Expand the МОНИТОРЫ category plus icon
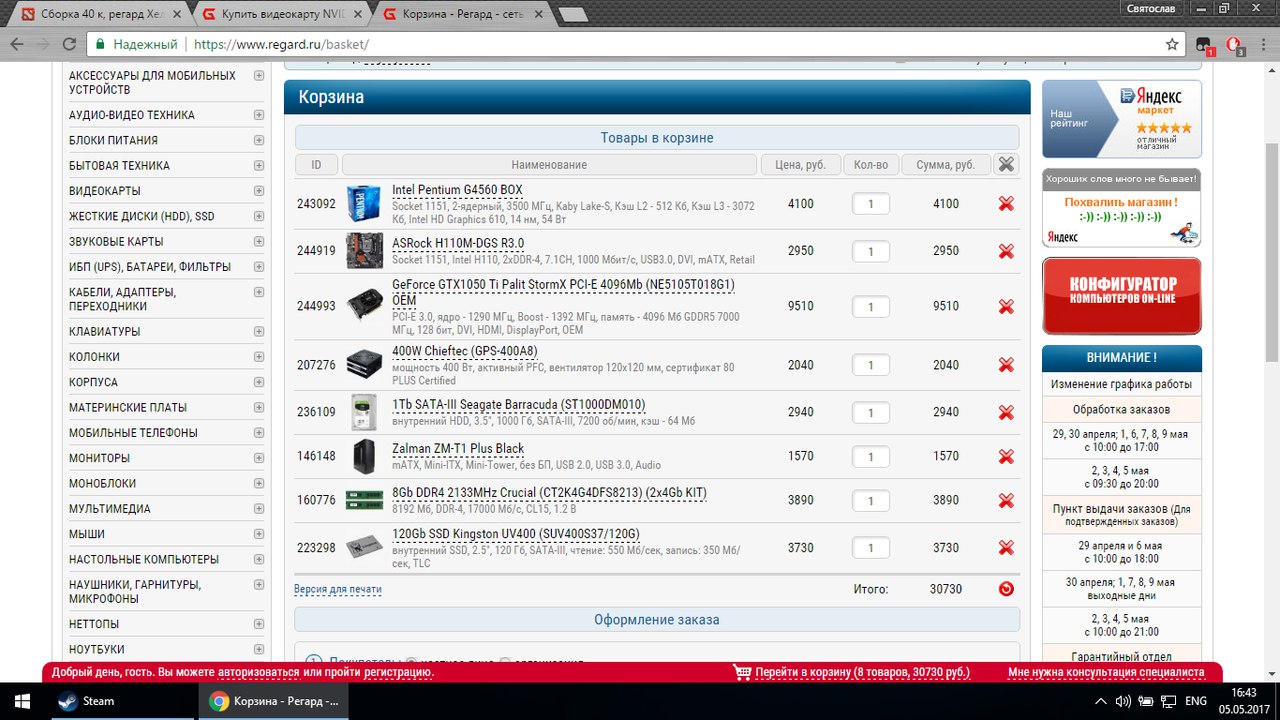1280x720 pixels. pyautogui.click(x=259, y=458)
